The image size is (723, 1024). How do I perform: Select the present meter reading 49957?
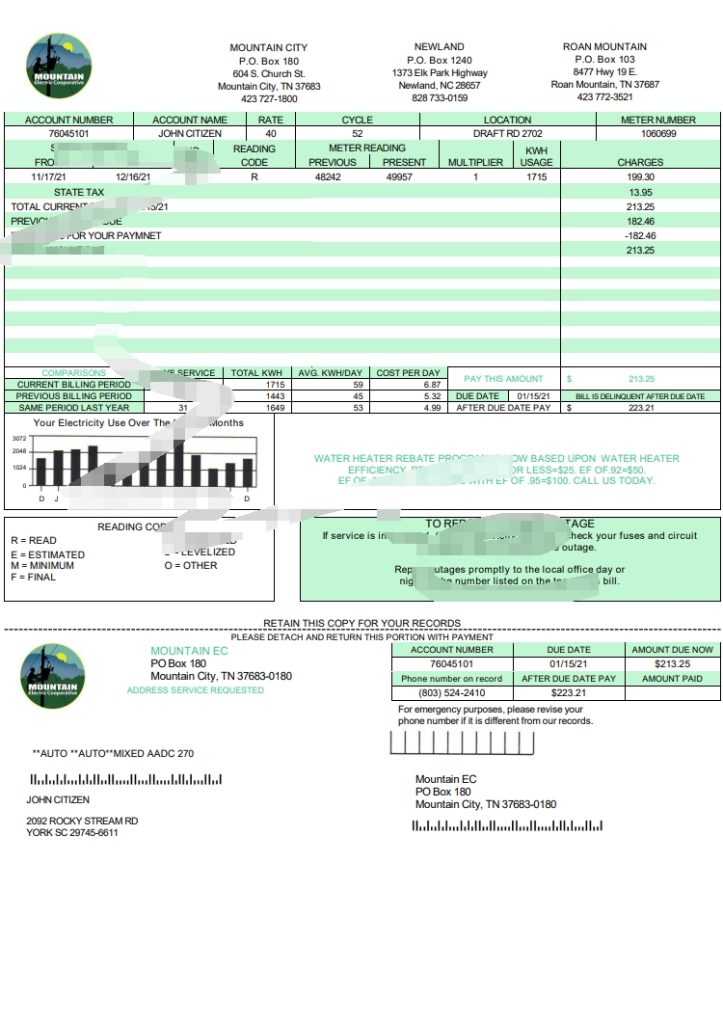399,177
